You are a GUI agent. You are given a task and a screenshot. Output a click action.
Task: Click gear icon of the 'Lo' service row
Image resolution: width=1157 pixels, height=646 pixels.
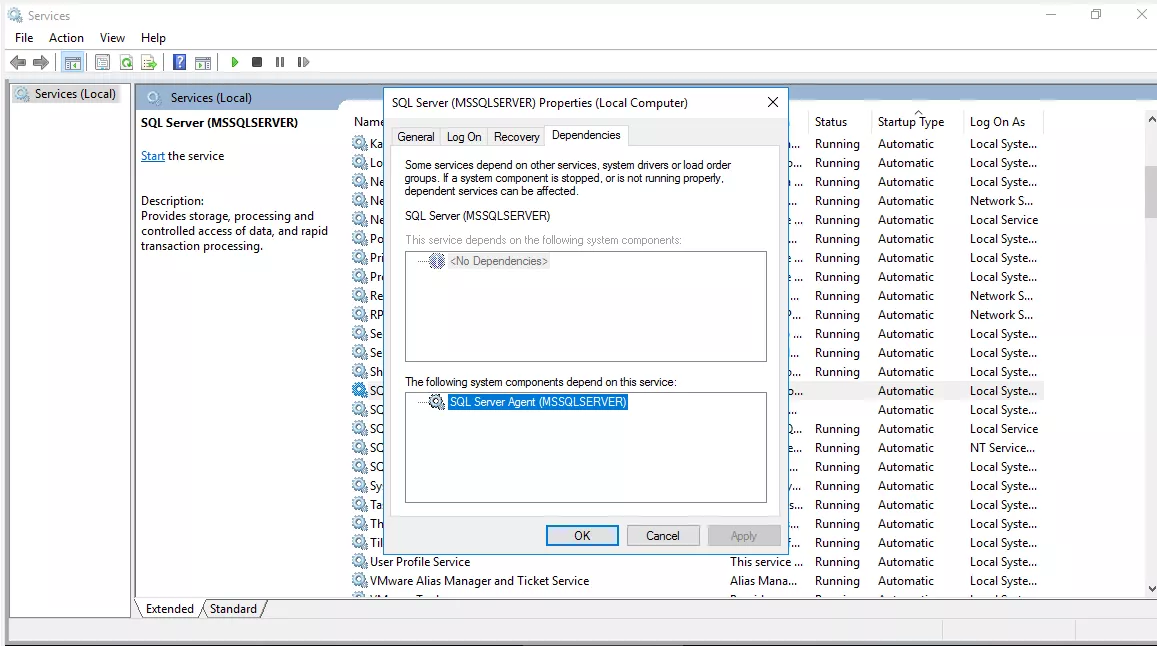359,162
